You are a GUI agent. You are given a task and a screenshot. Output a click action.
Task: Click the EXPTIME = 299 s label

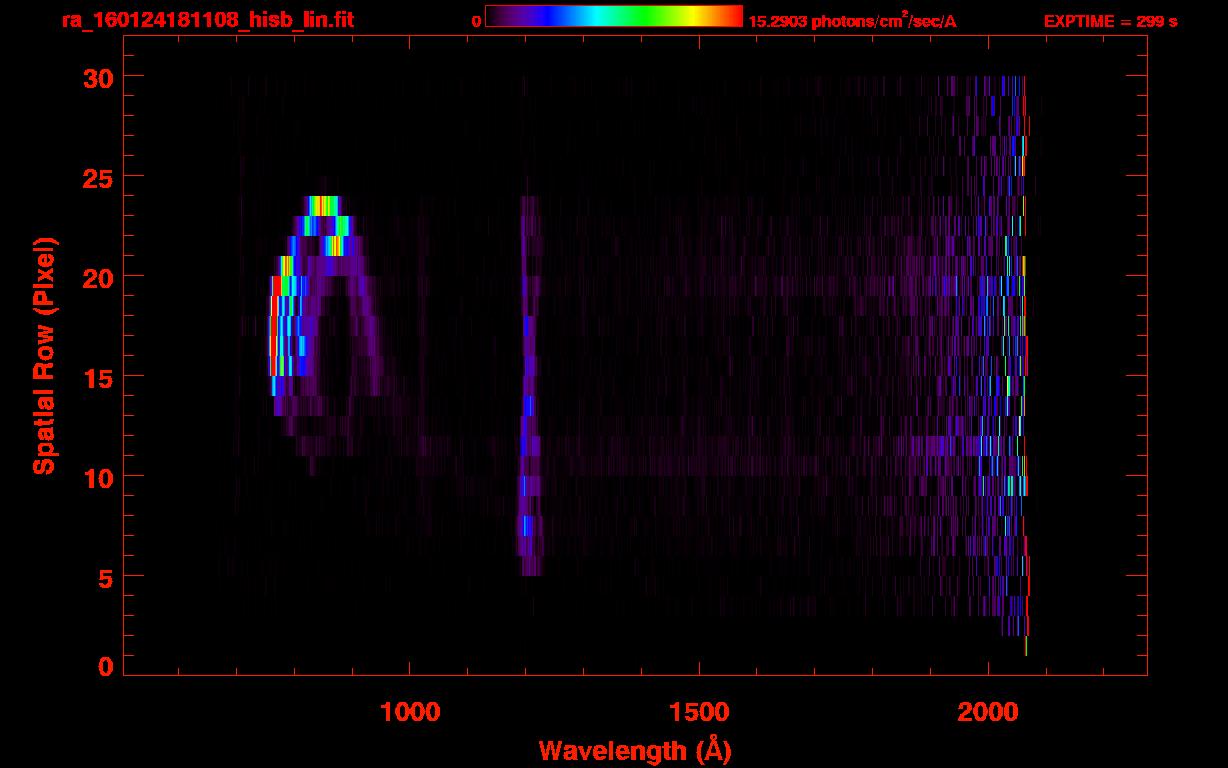(x=1110, y=21)
